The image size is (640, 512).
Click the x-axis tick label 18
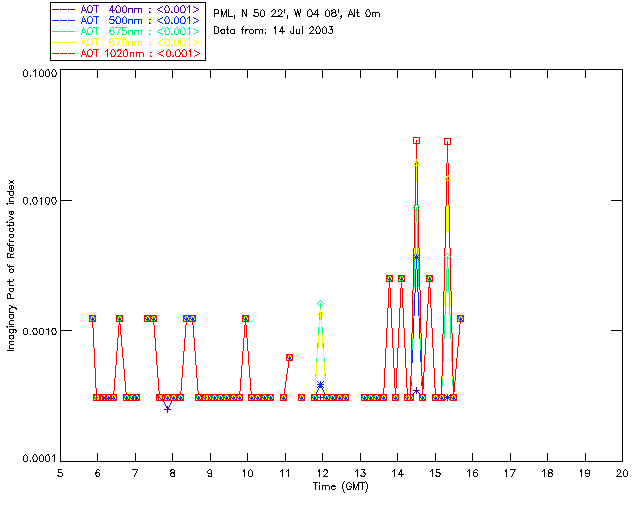tap(547, 473)
